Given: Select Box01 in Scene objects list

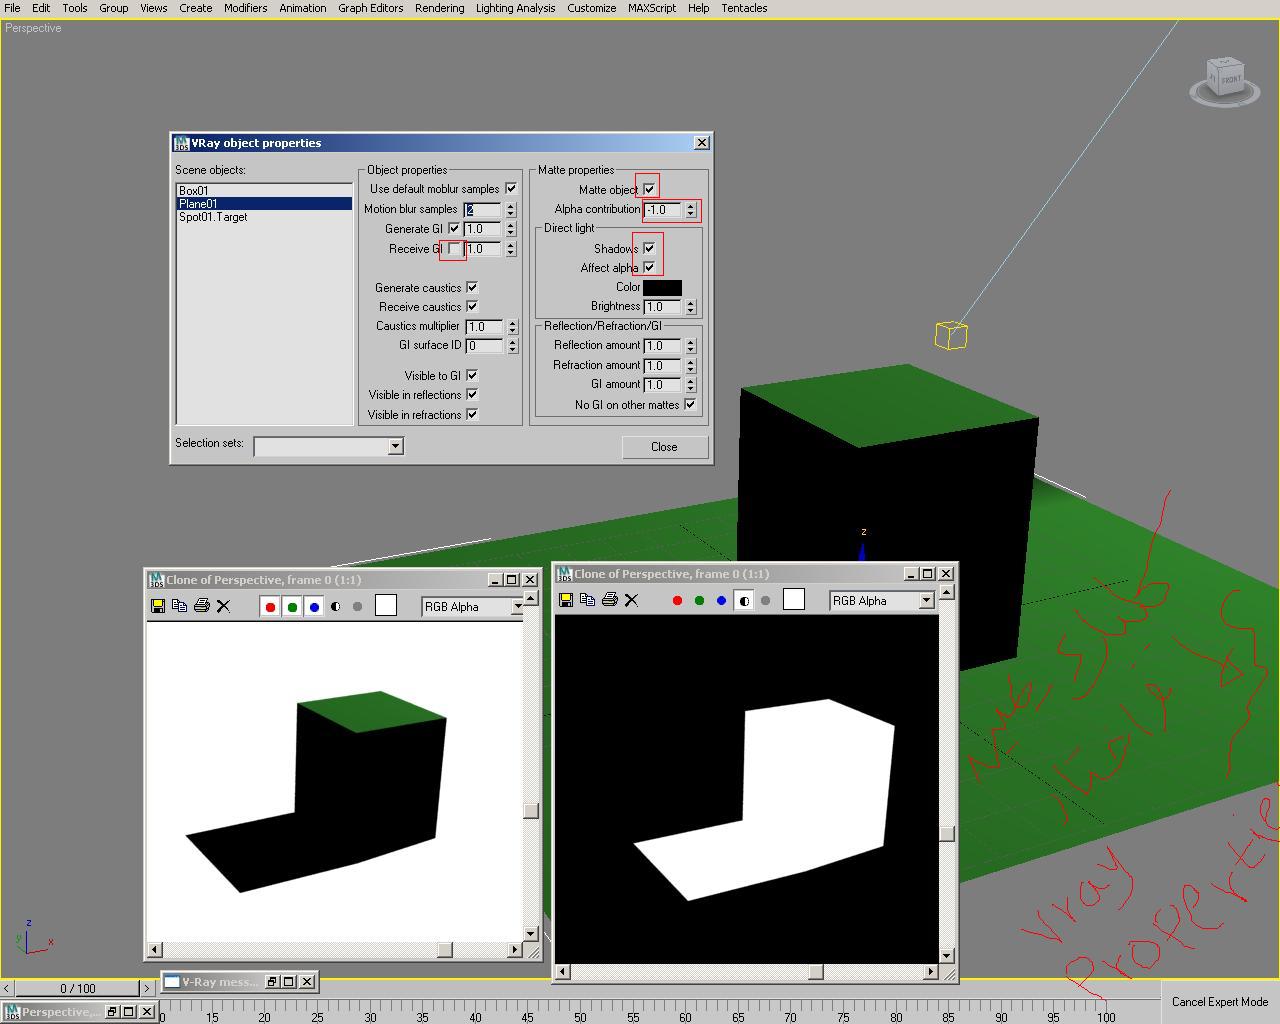Looking at the screenshot, I should 264,190.
